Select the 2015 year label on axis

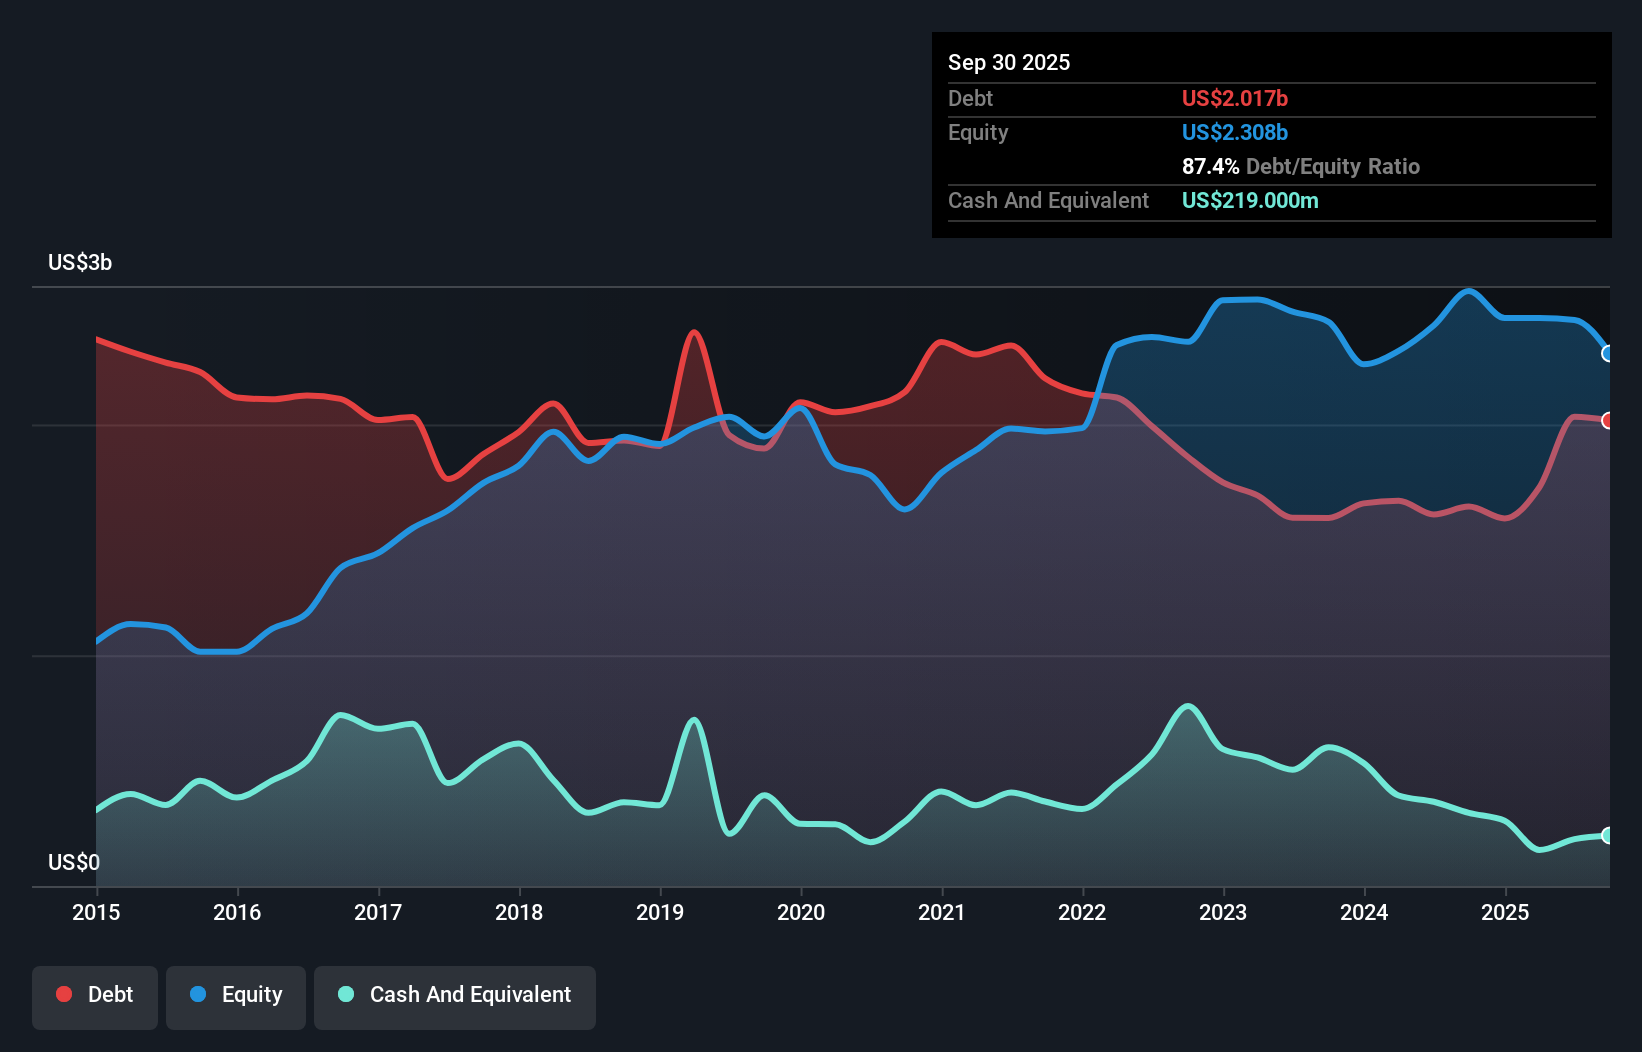tap(95, 913)
